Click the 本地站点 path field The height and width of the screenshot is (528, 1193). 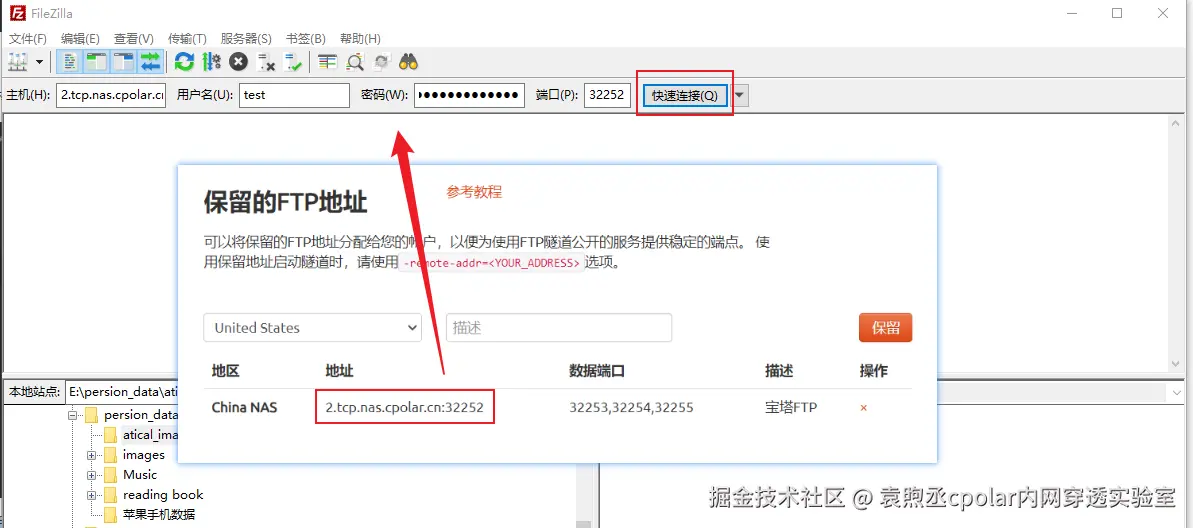coord(122,392)
